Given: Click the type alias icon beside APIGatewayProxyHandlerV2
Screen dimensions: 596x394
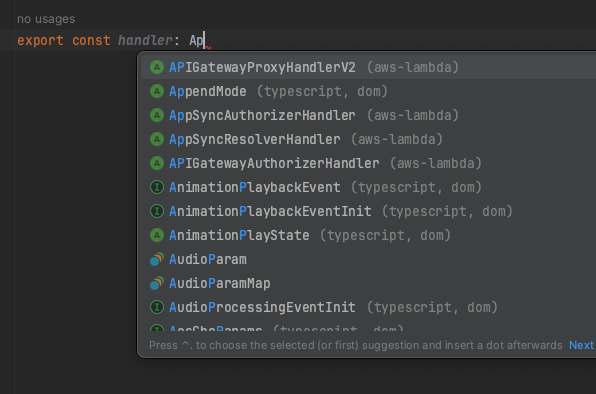Looking at the screenshot, I should [x=157, y=67].
